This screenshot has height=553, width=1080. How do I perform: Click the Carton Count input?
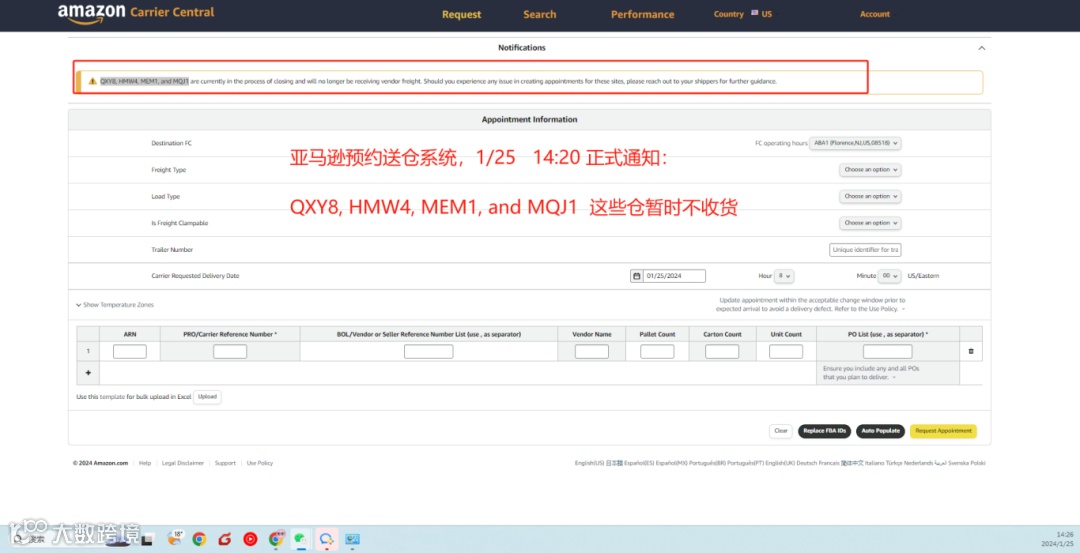pyautogui.click(x=722, y=351)
